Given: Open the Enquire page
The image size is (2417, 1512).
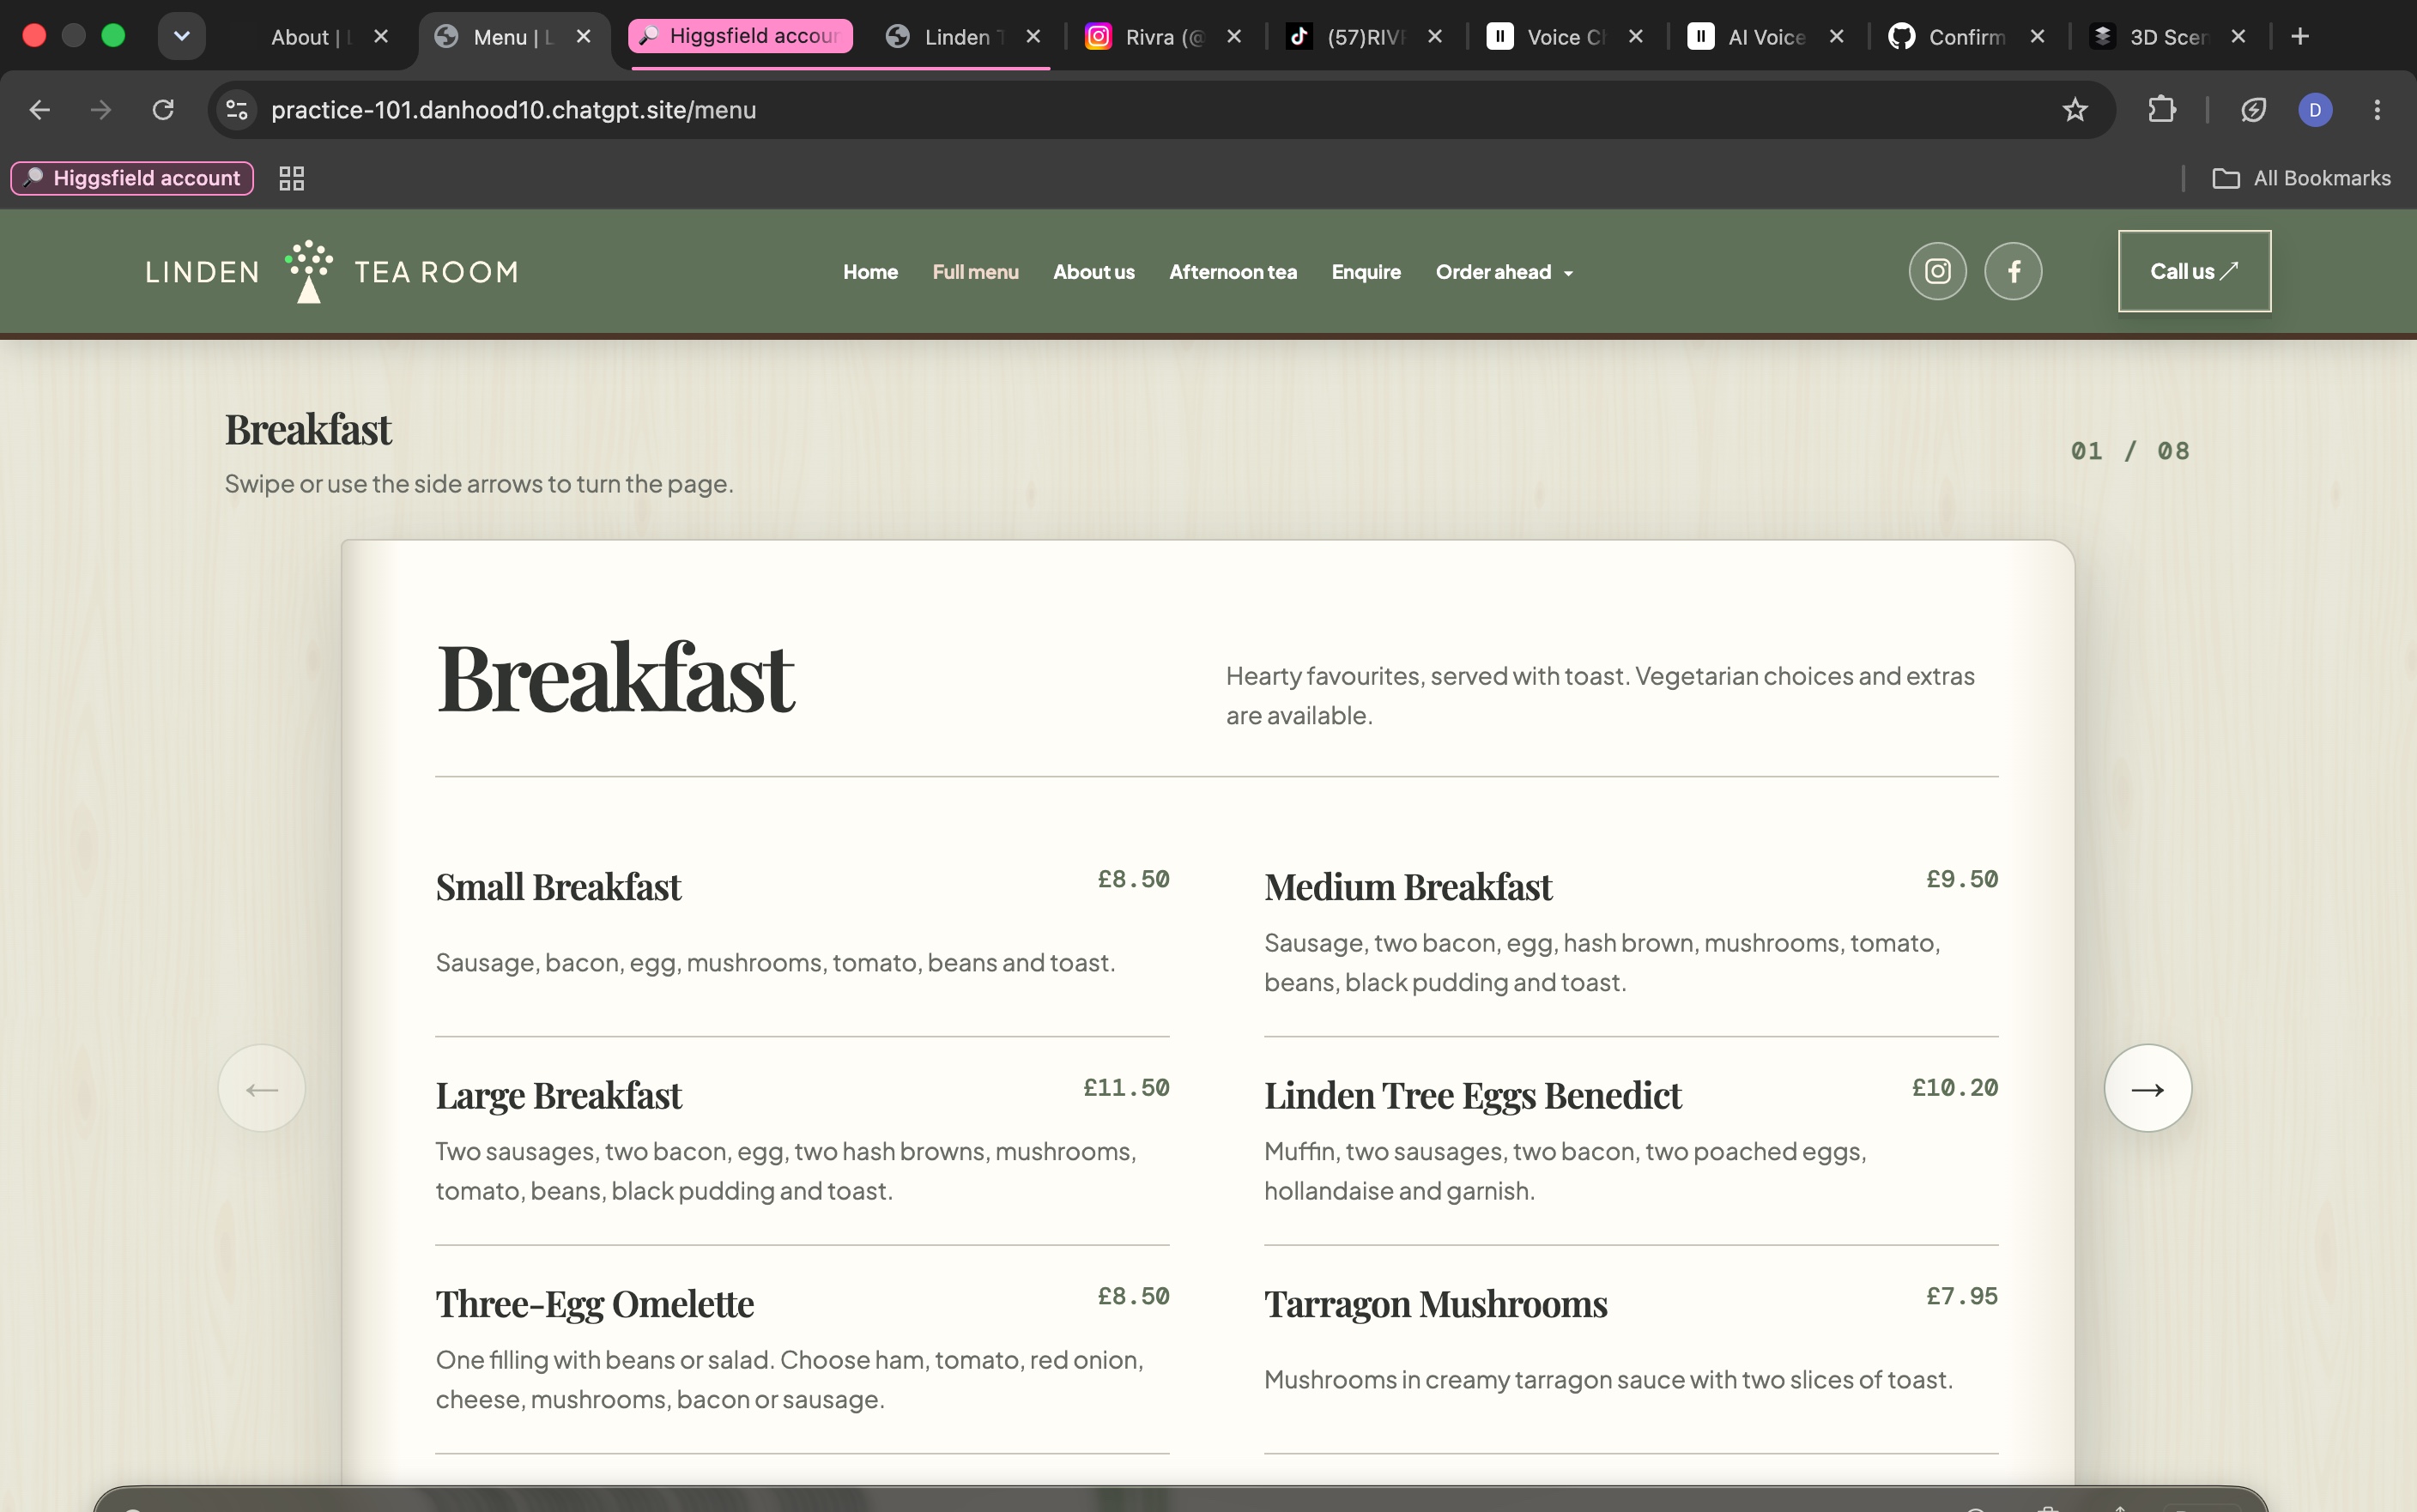Looking at the screenshot, I should pos(1365,272).
